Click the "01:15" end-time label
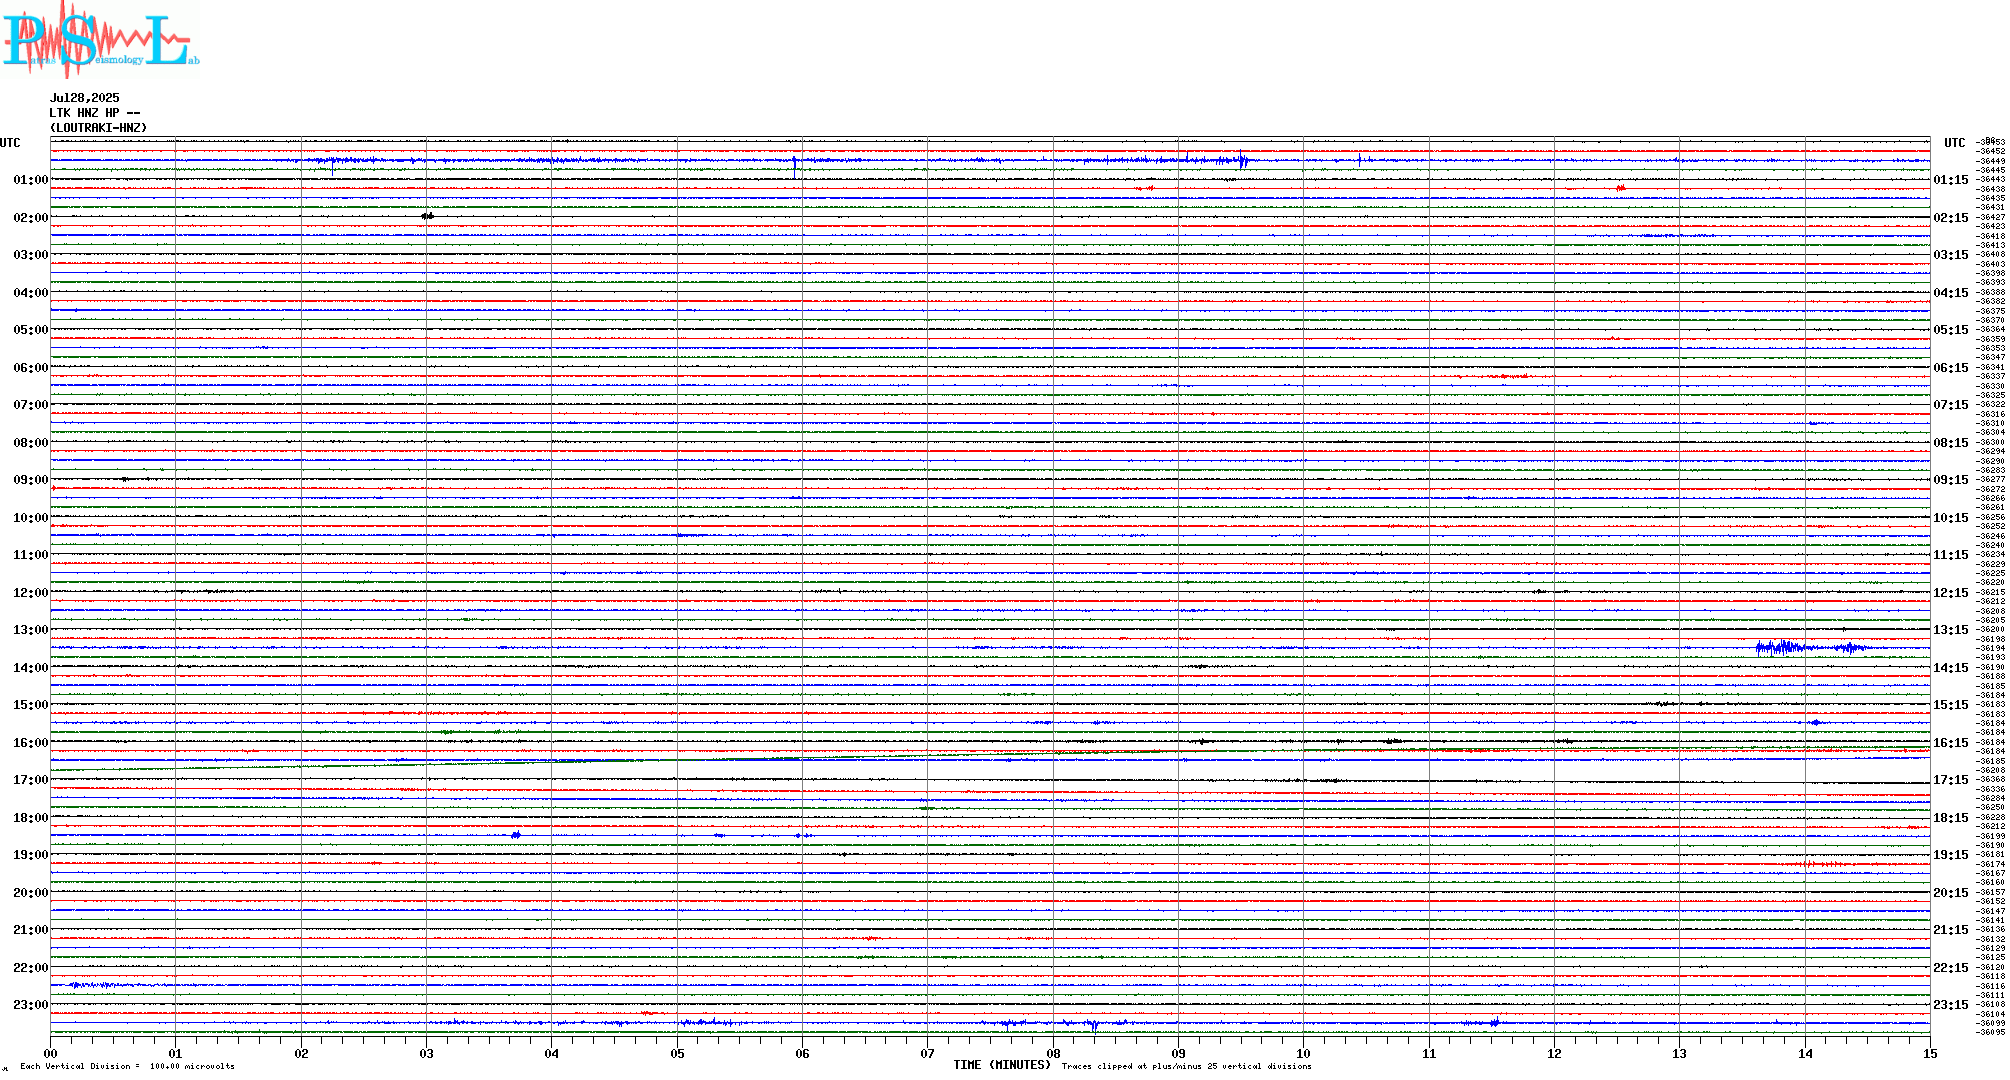 tap(1950, 180)
